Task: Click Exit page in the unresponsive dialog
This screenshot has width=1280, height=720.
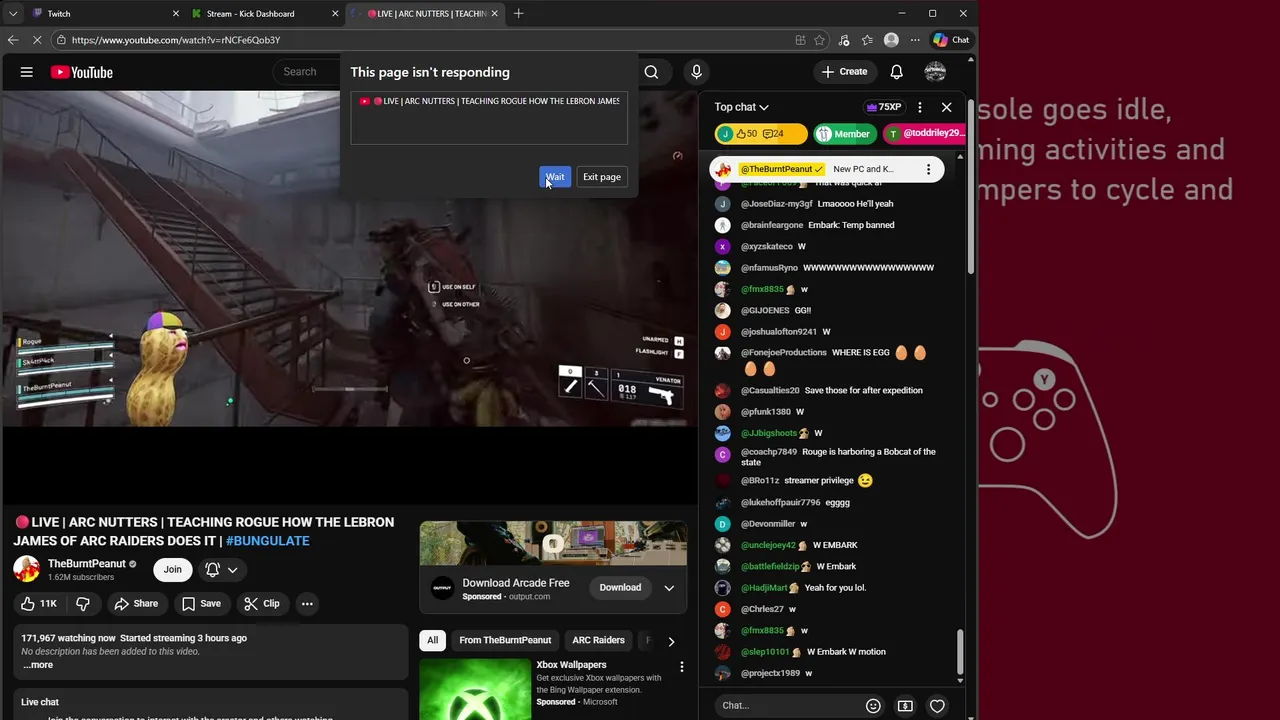Action: coord(602,177)
